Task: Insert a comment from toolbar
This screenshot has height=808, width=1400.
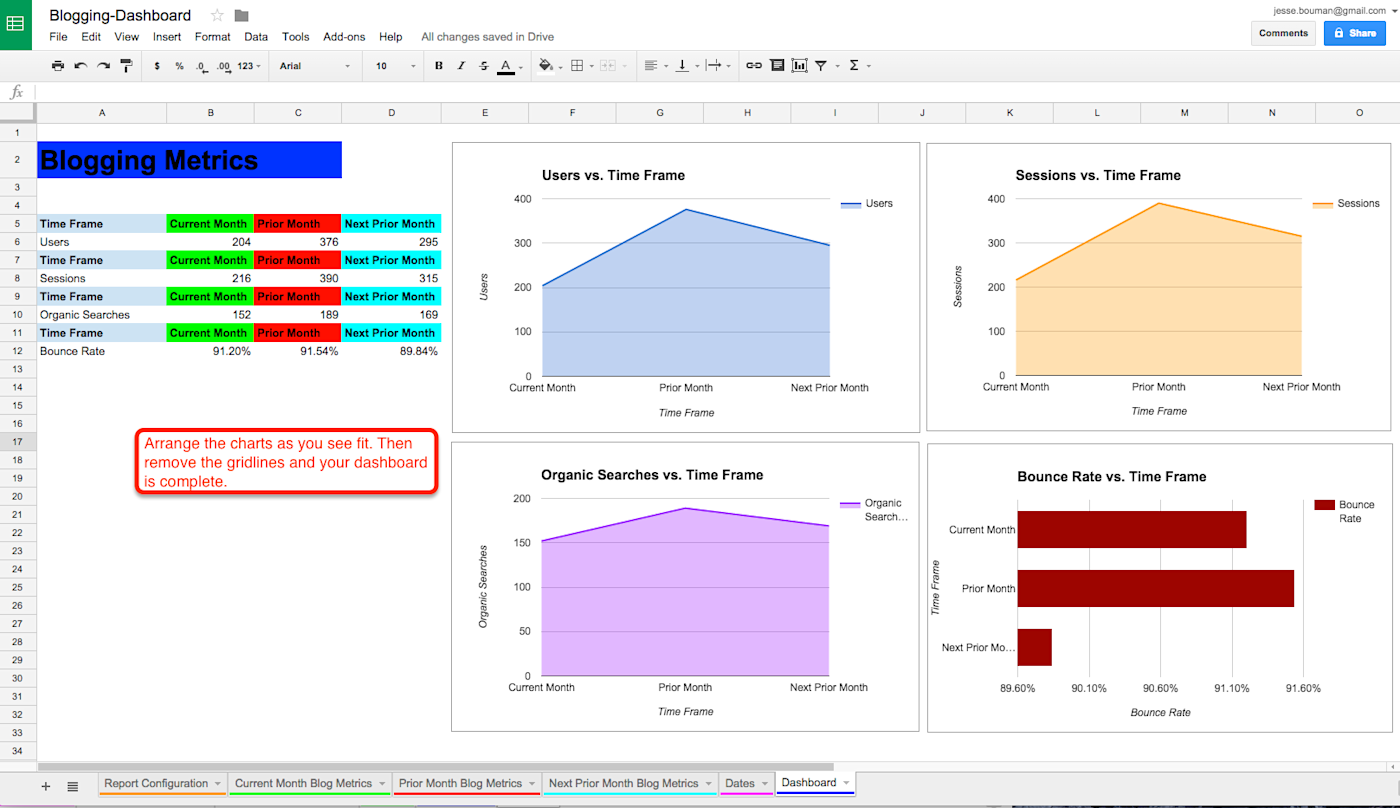Action: [777, 66]
